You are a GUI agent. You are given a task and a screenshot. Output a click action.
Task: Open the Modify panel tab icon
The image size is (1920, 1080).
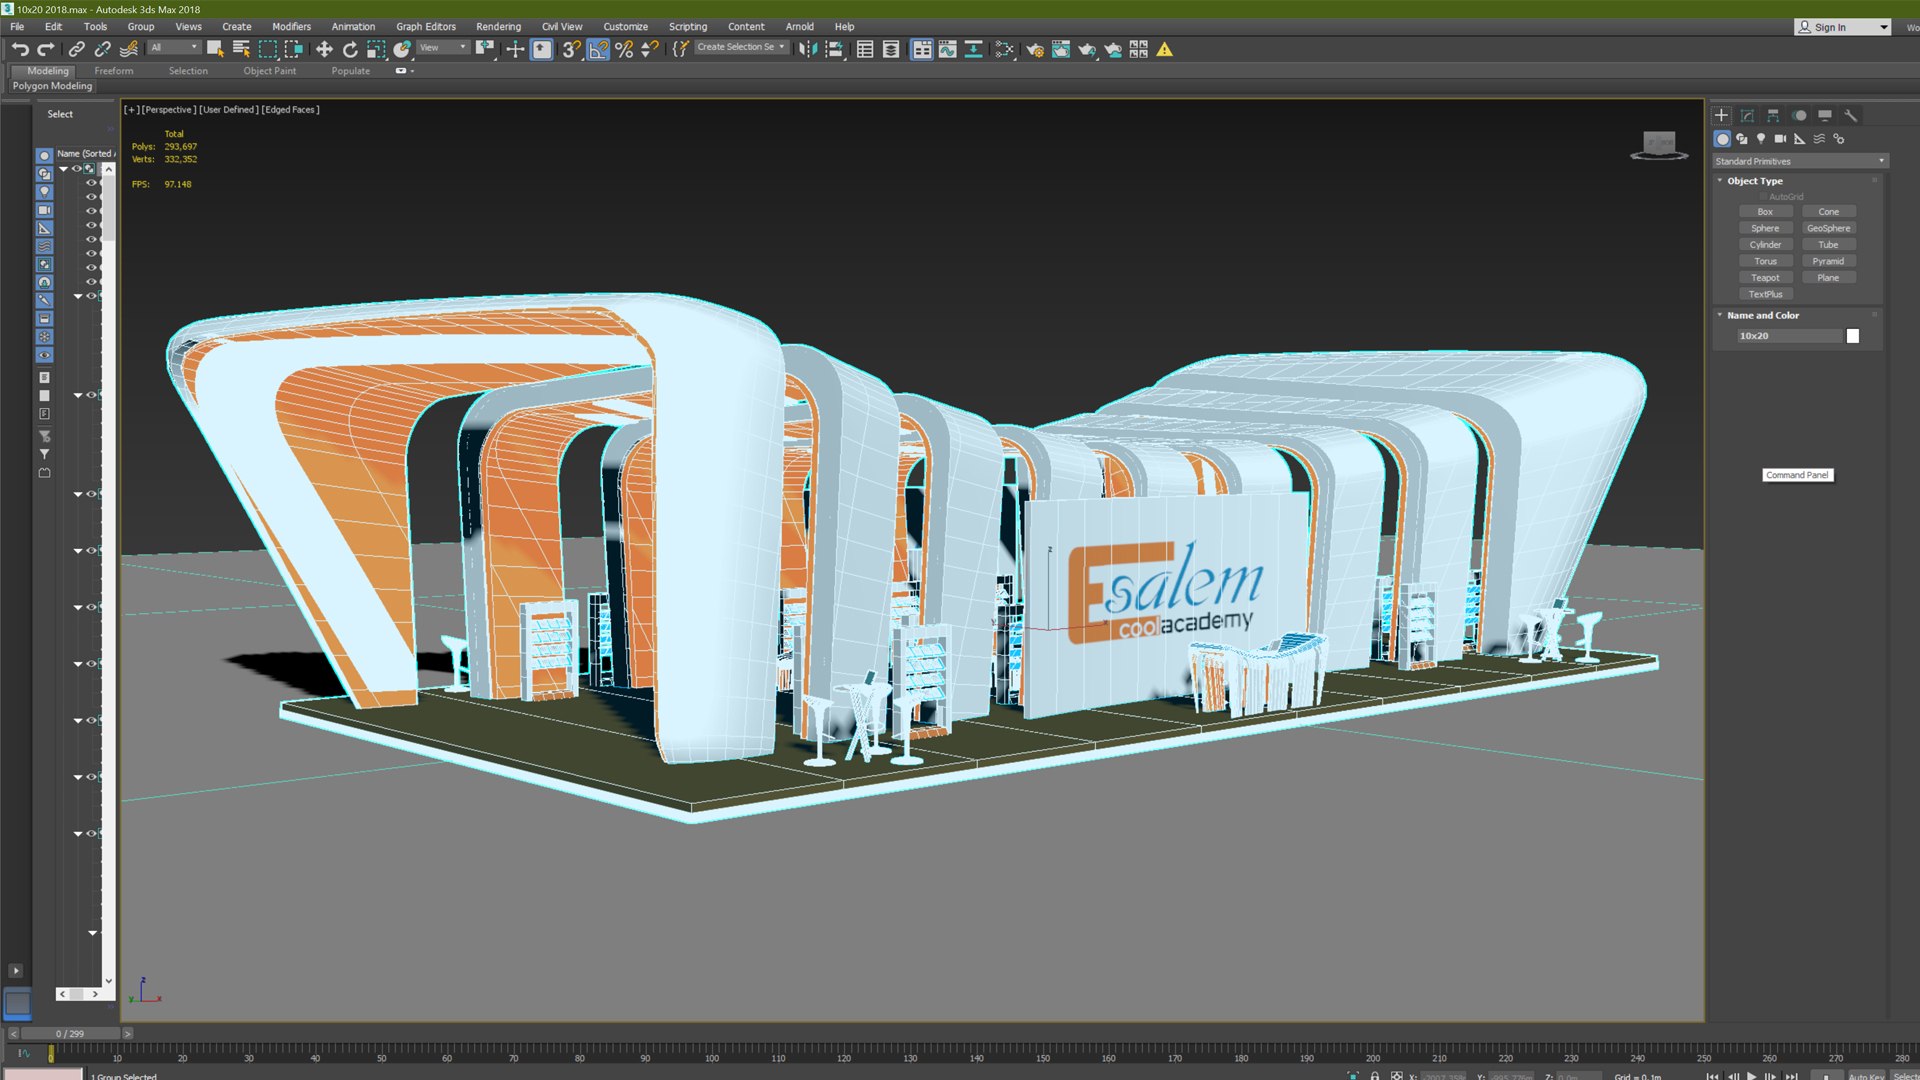[1747, 115]
